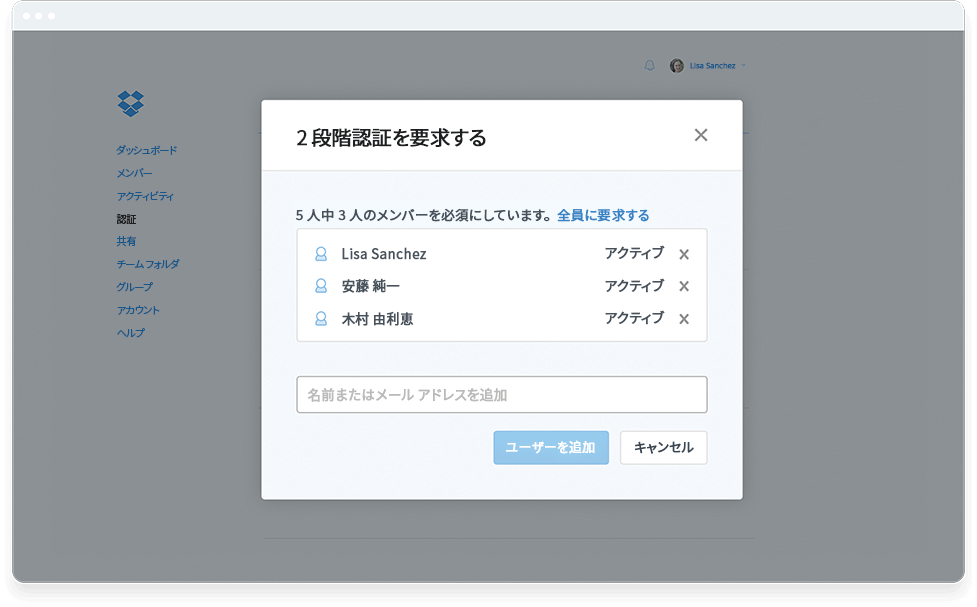Select 認証 in the sidebar
The height and width of the screenshot is (607, 977).
(x=128, y=218)
